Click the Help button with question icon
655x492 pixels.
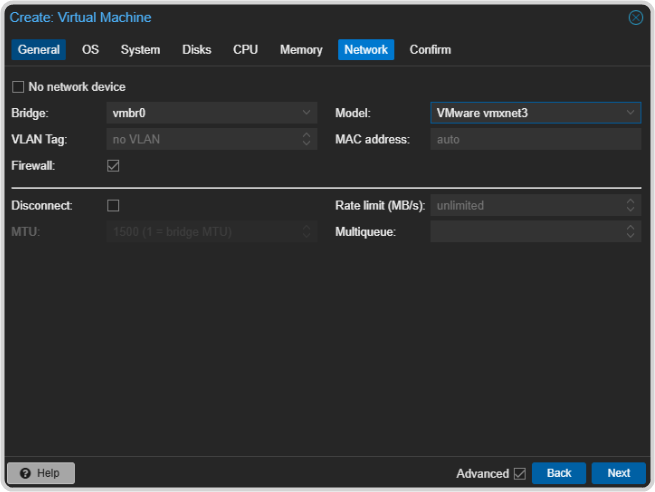point(40,473)
